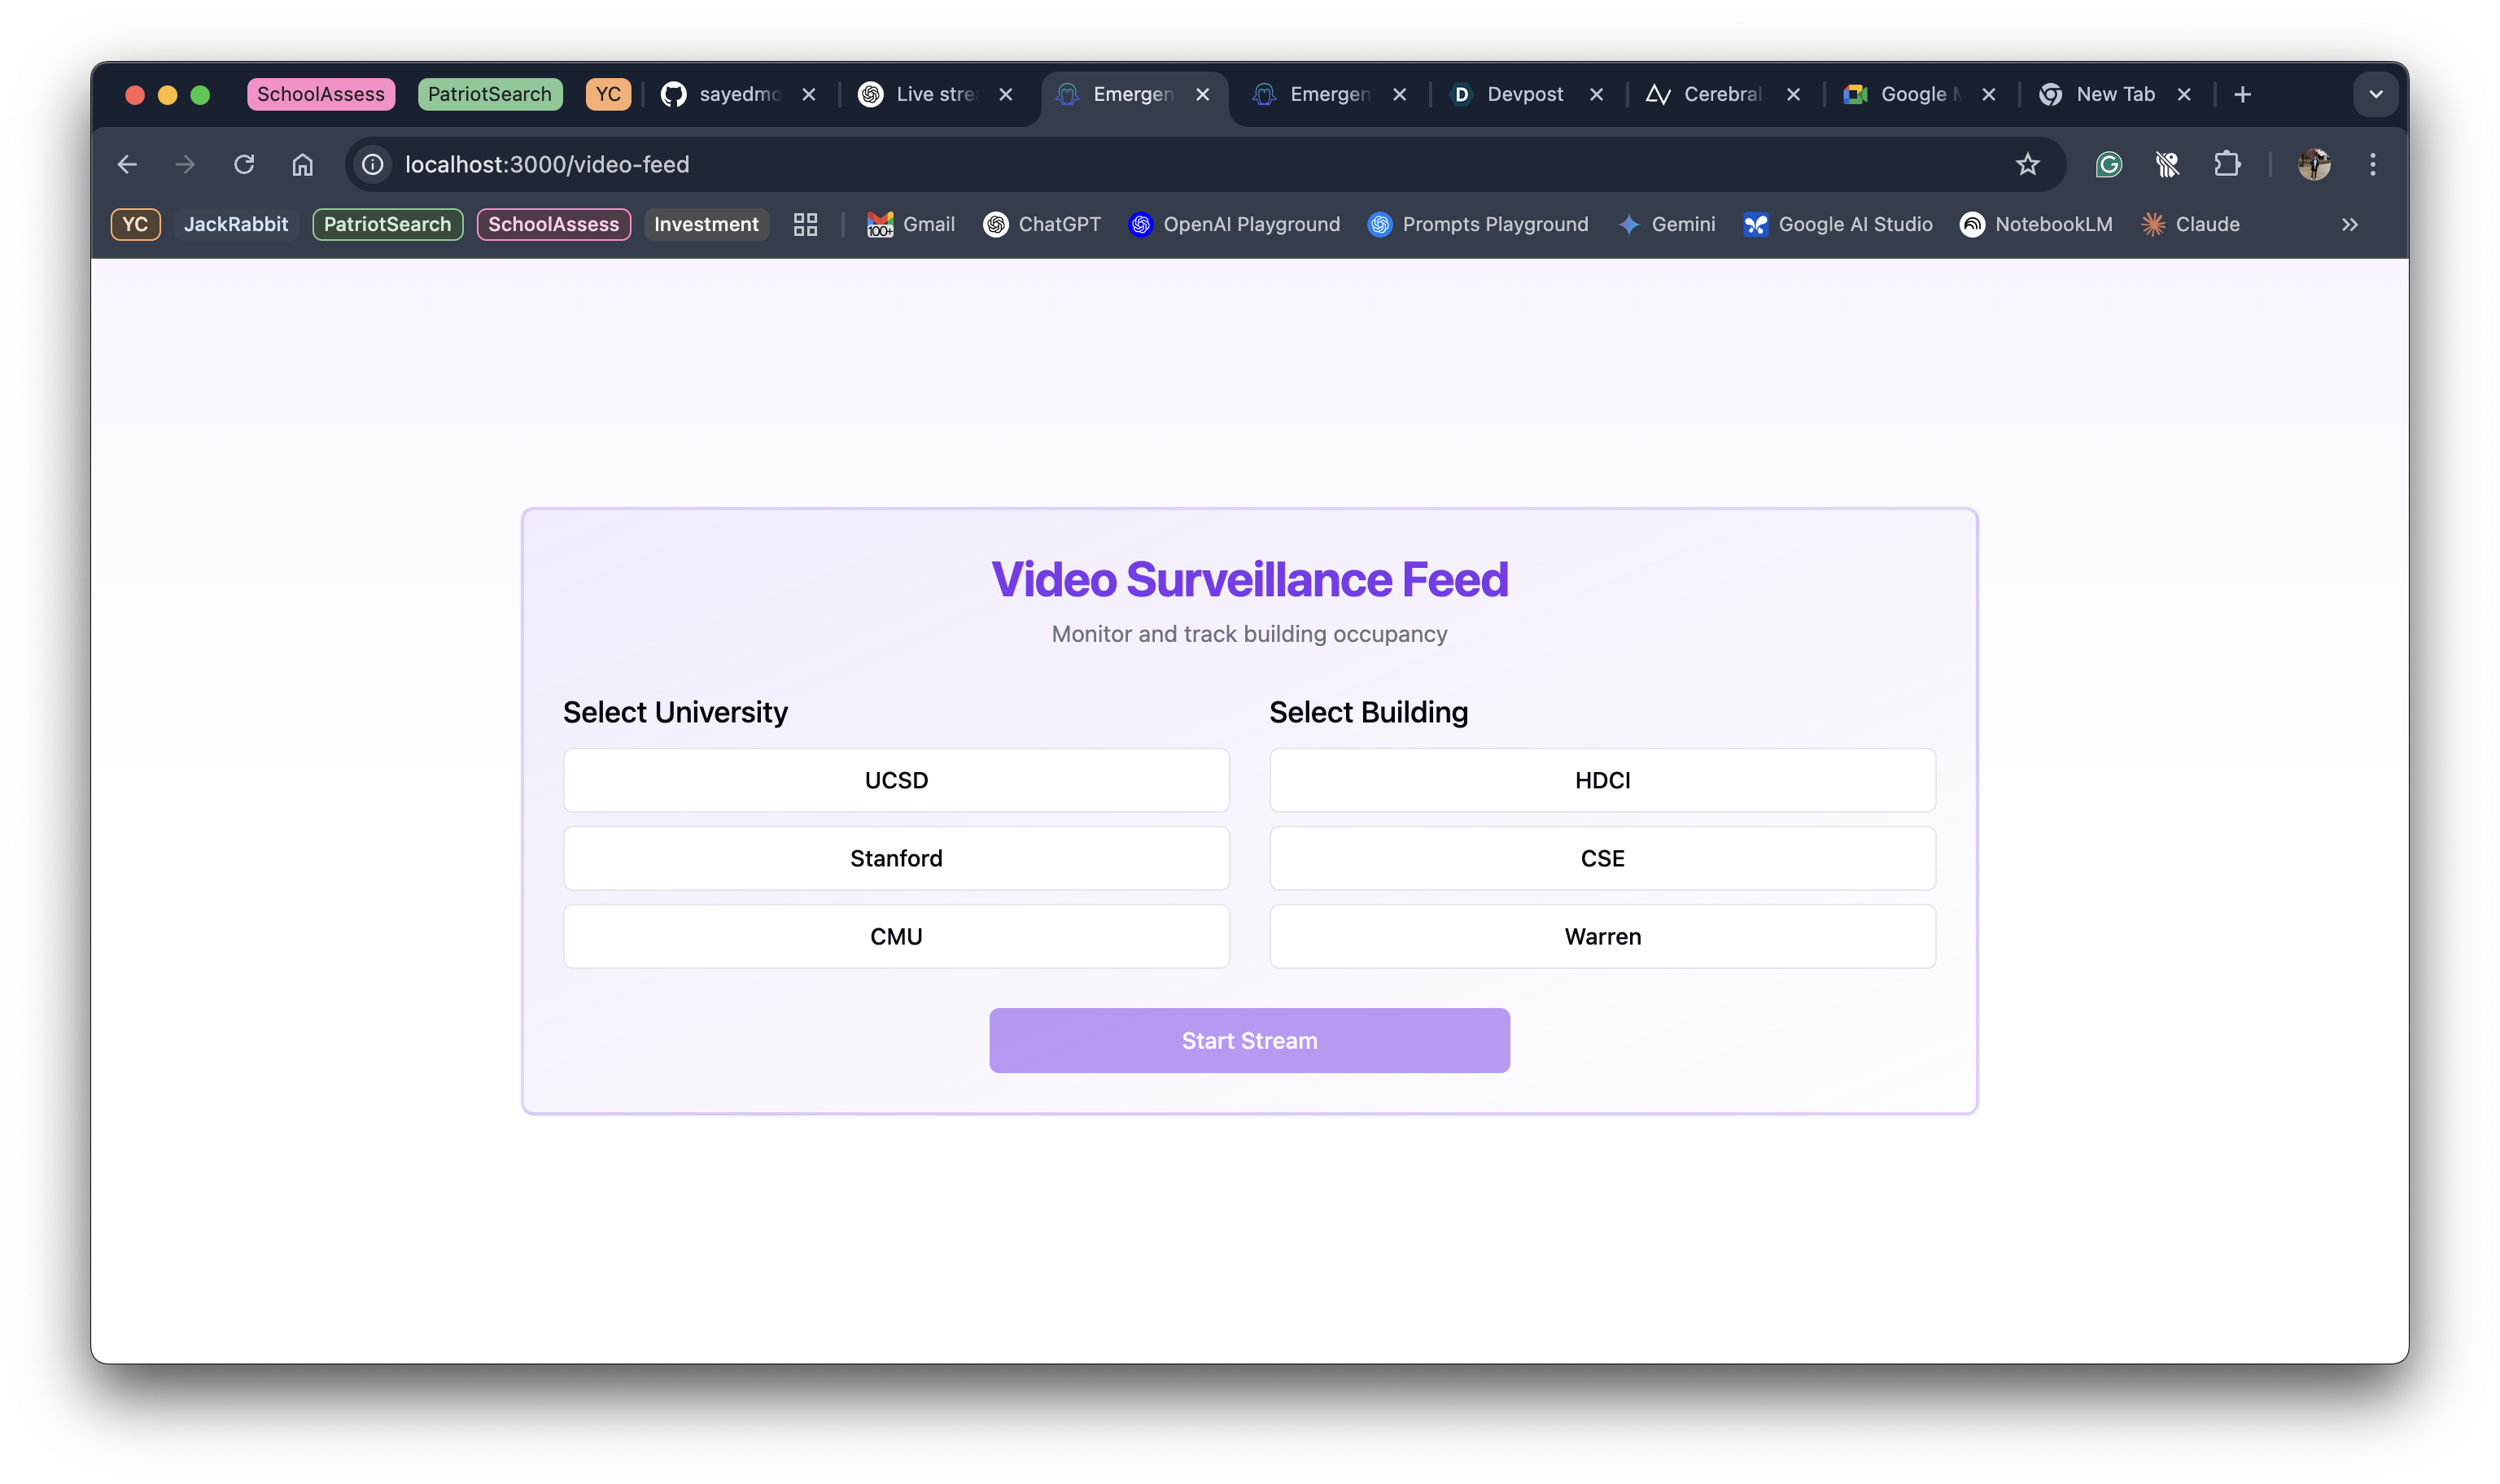
Task: Click the browser reload icon
Action: click(244, 164)
